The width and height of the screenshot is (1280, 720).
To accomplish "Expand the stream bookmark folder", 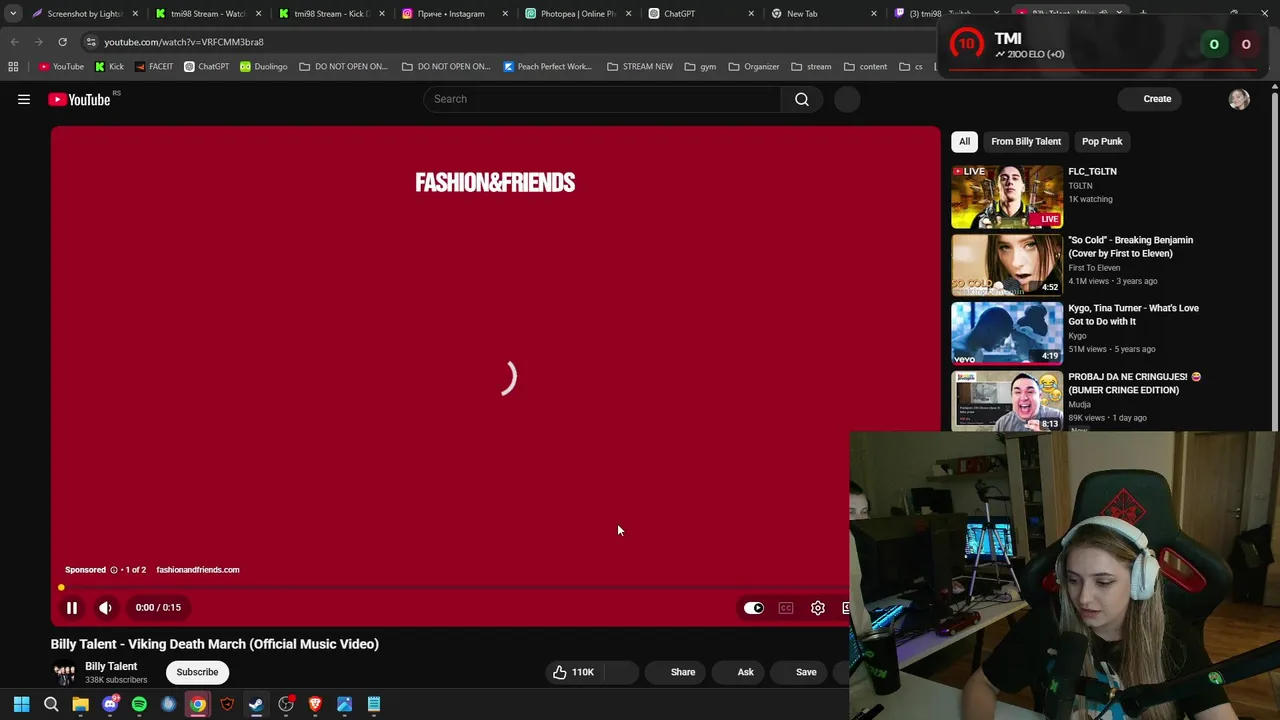I will [x=811, y=67].
